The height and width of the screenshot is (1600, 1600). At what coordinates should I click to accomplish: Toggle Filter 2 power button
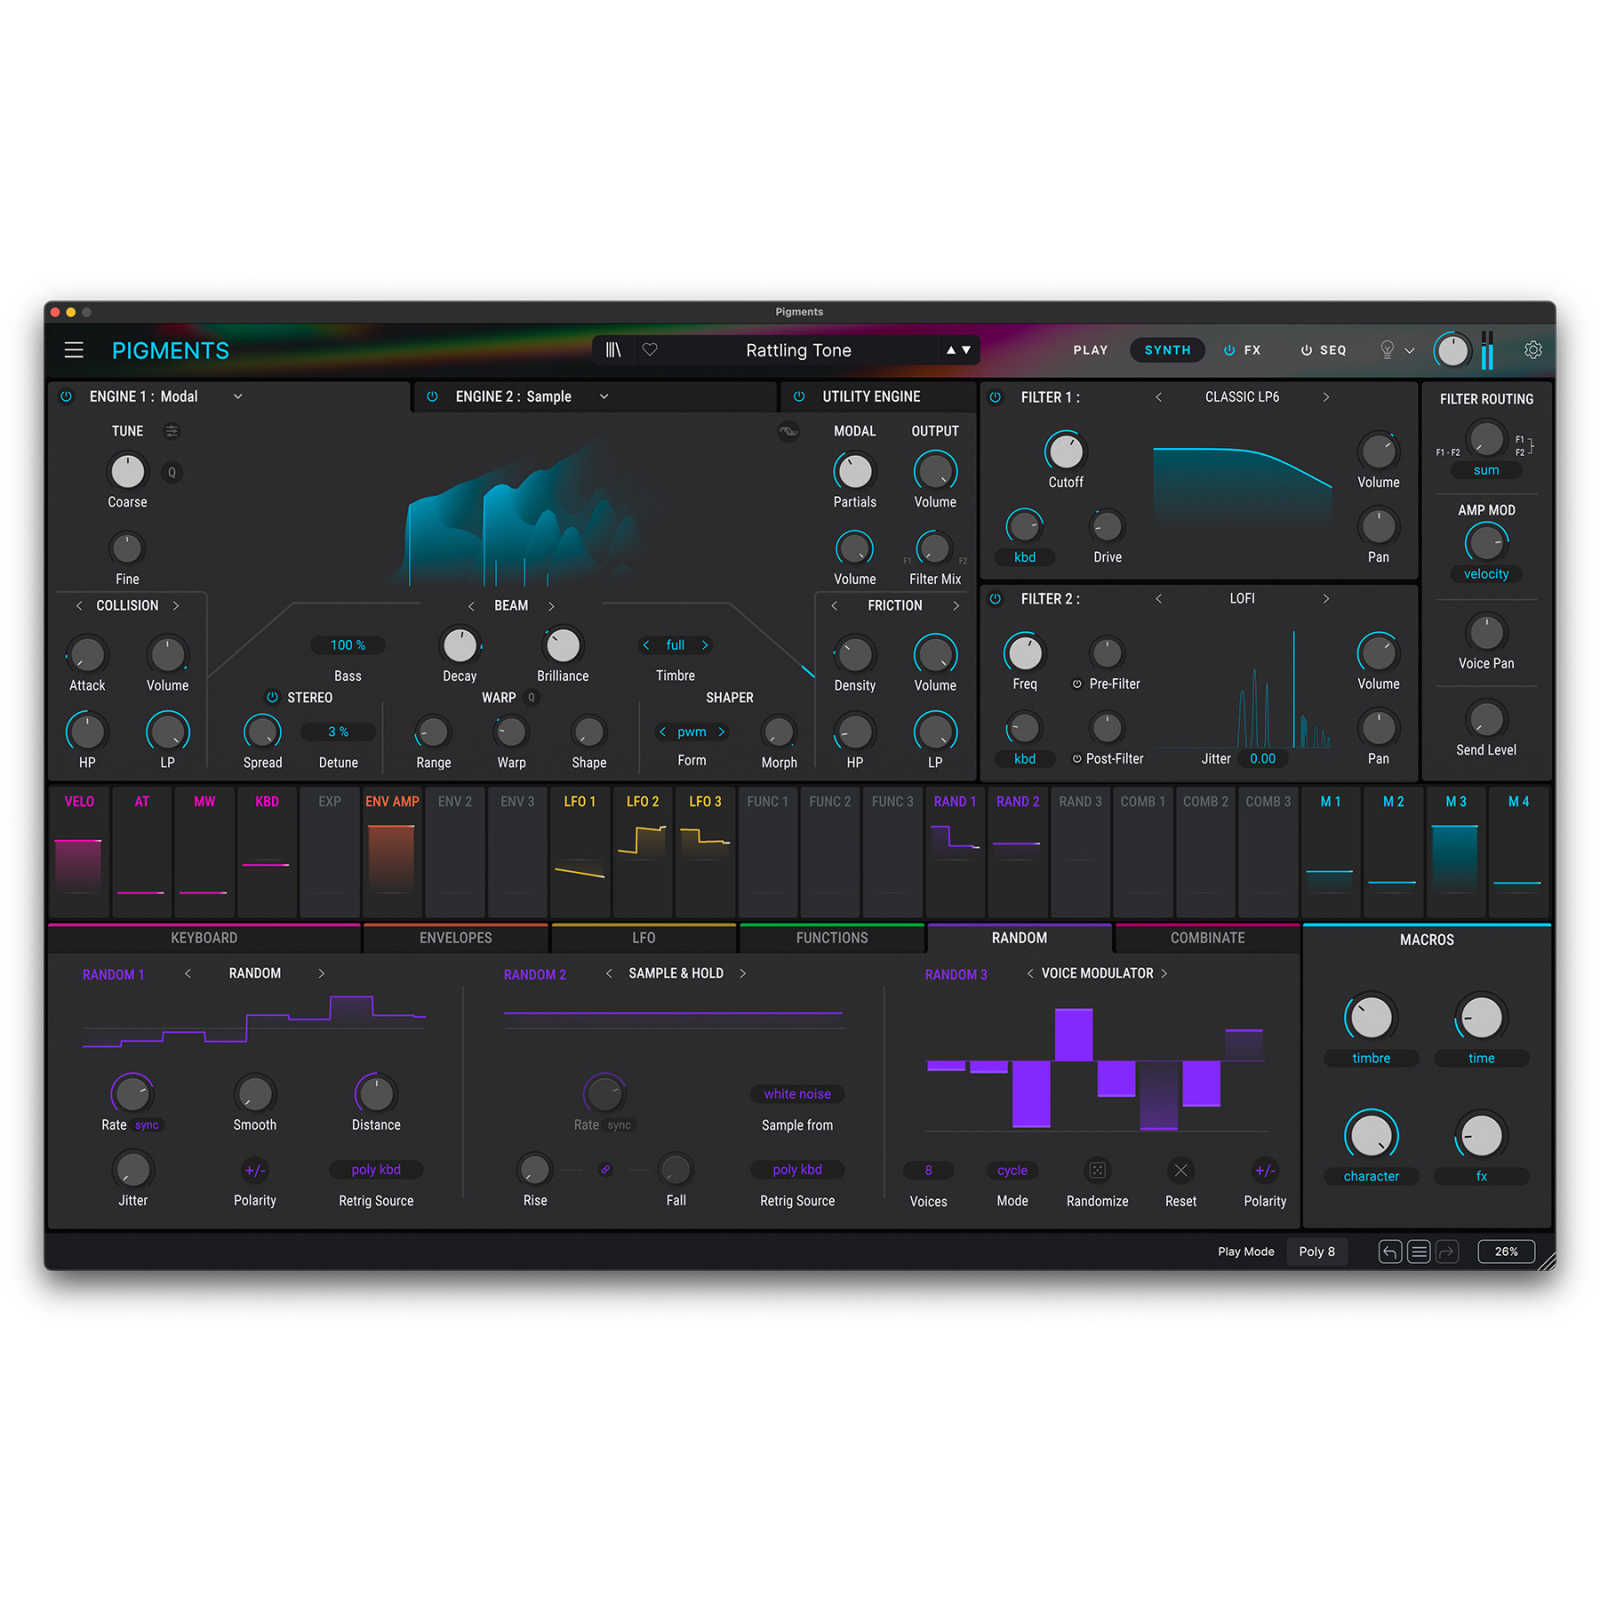pyautogui.click(x=995, y=599)
